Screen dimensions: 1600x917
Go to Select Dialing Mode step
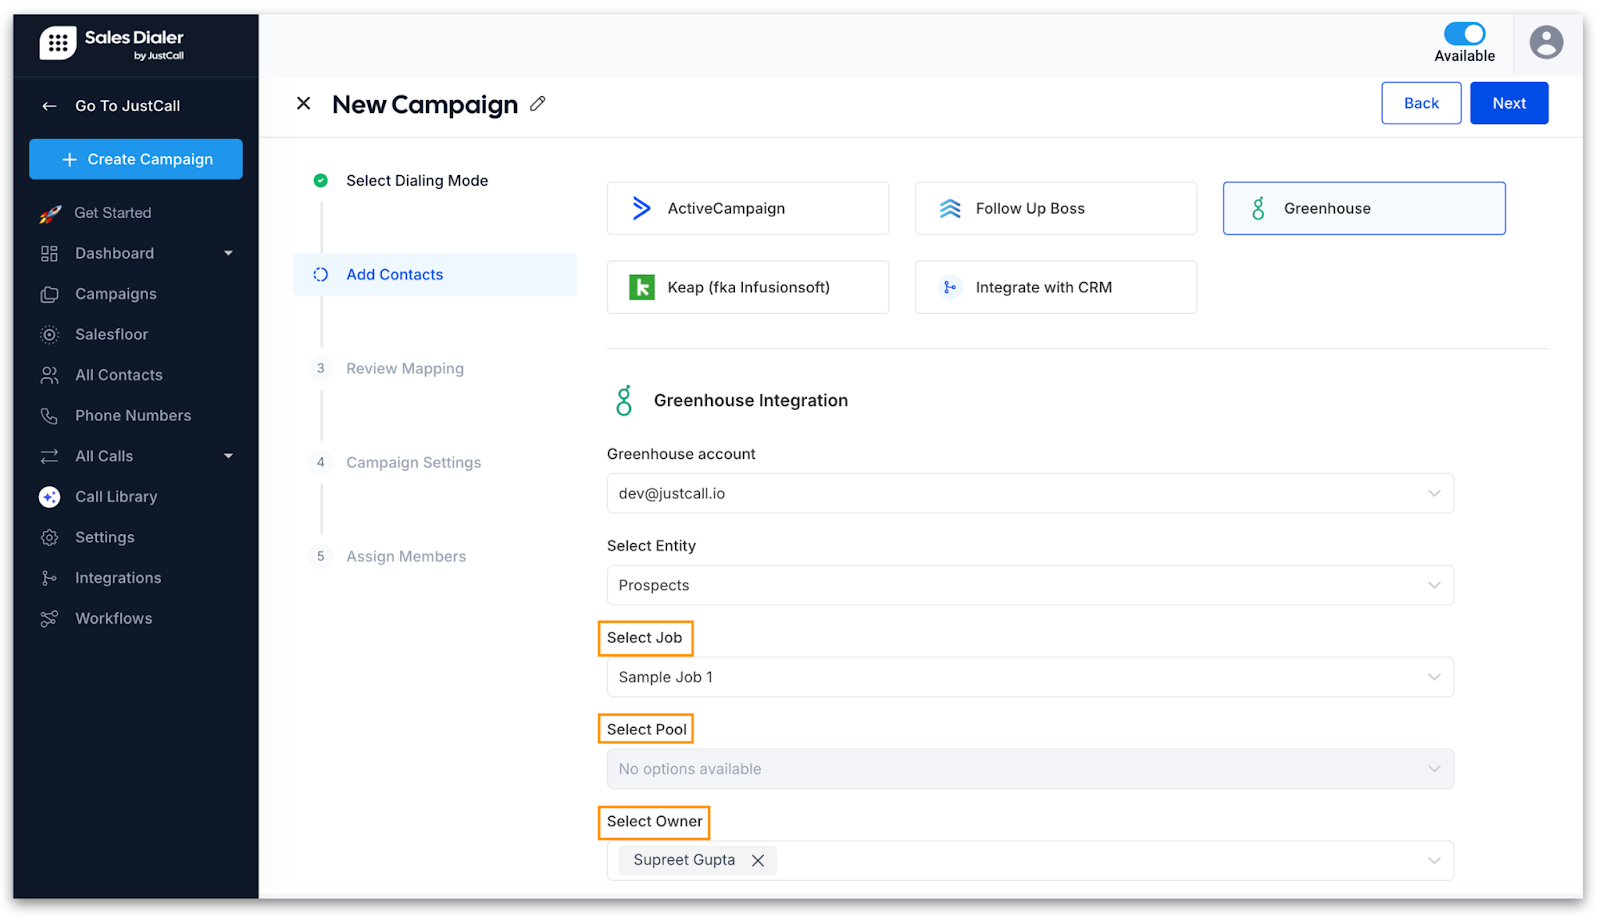click(x=417, y=181)
